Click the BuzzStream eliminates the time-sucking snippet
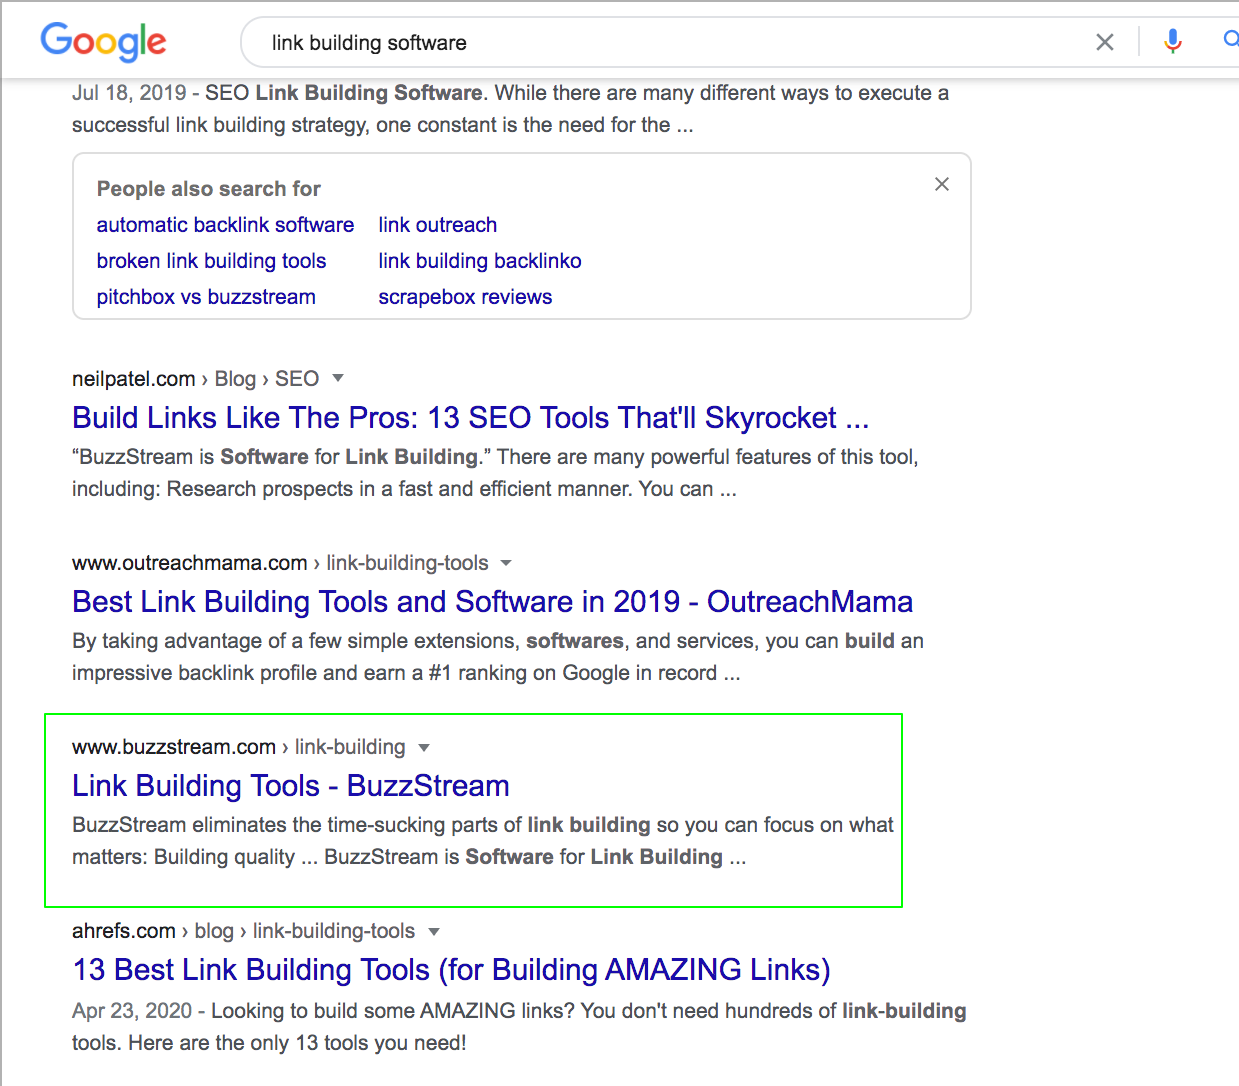The width and height of the screenshot is (1239, 1086). coord(483,841)
